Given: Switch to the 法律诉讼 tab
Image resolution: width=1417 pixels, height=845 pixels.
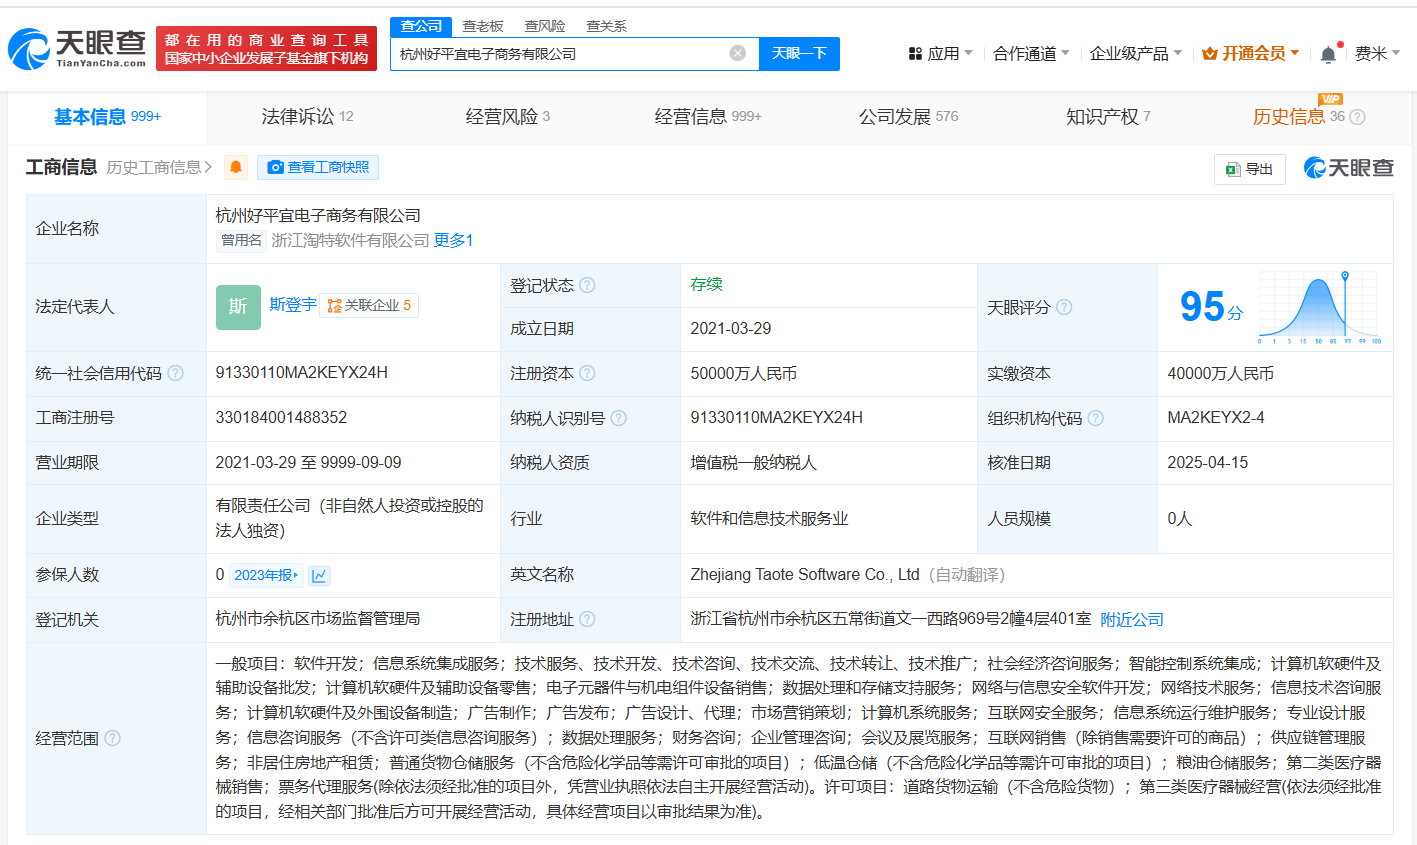Looking at the screenshot, I should click(306, 117).
